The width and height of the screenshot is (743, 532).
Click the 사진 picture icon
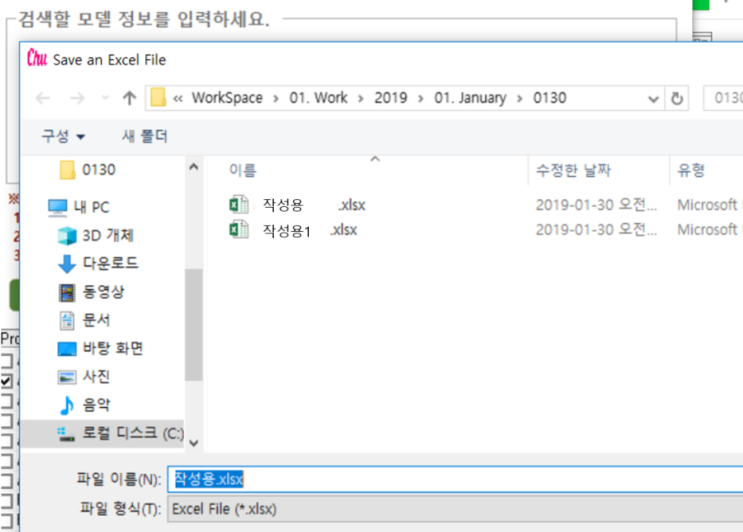coord(67,377)
